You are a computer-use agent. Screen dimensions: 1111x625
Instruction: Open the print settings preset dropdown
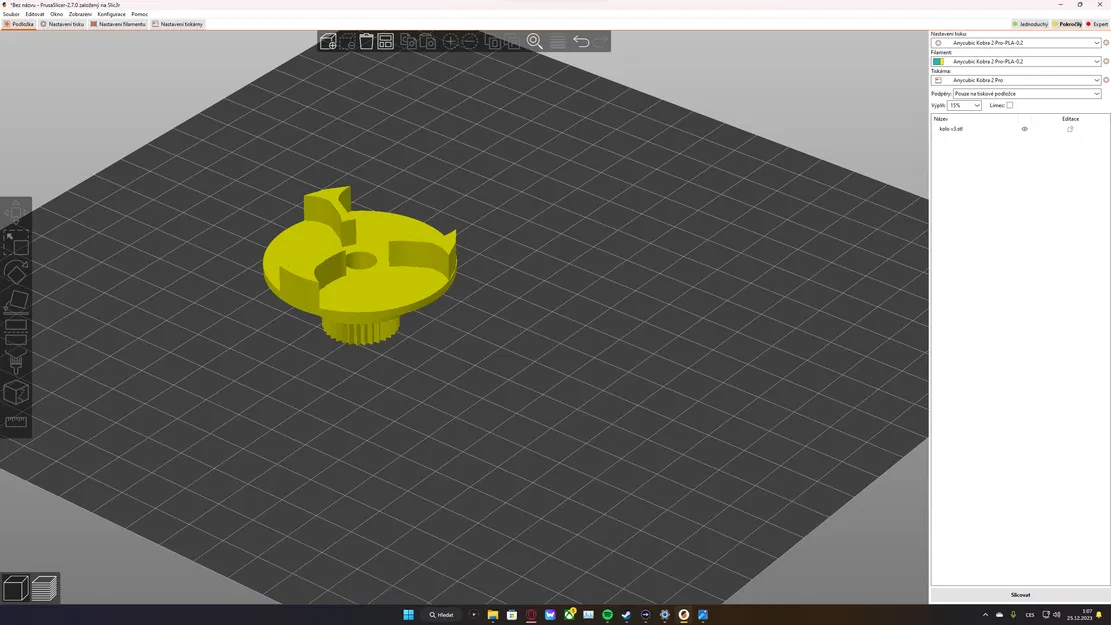(1016, 43)
